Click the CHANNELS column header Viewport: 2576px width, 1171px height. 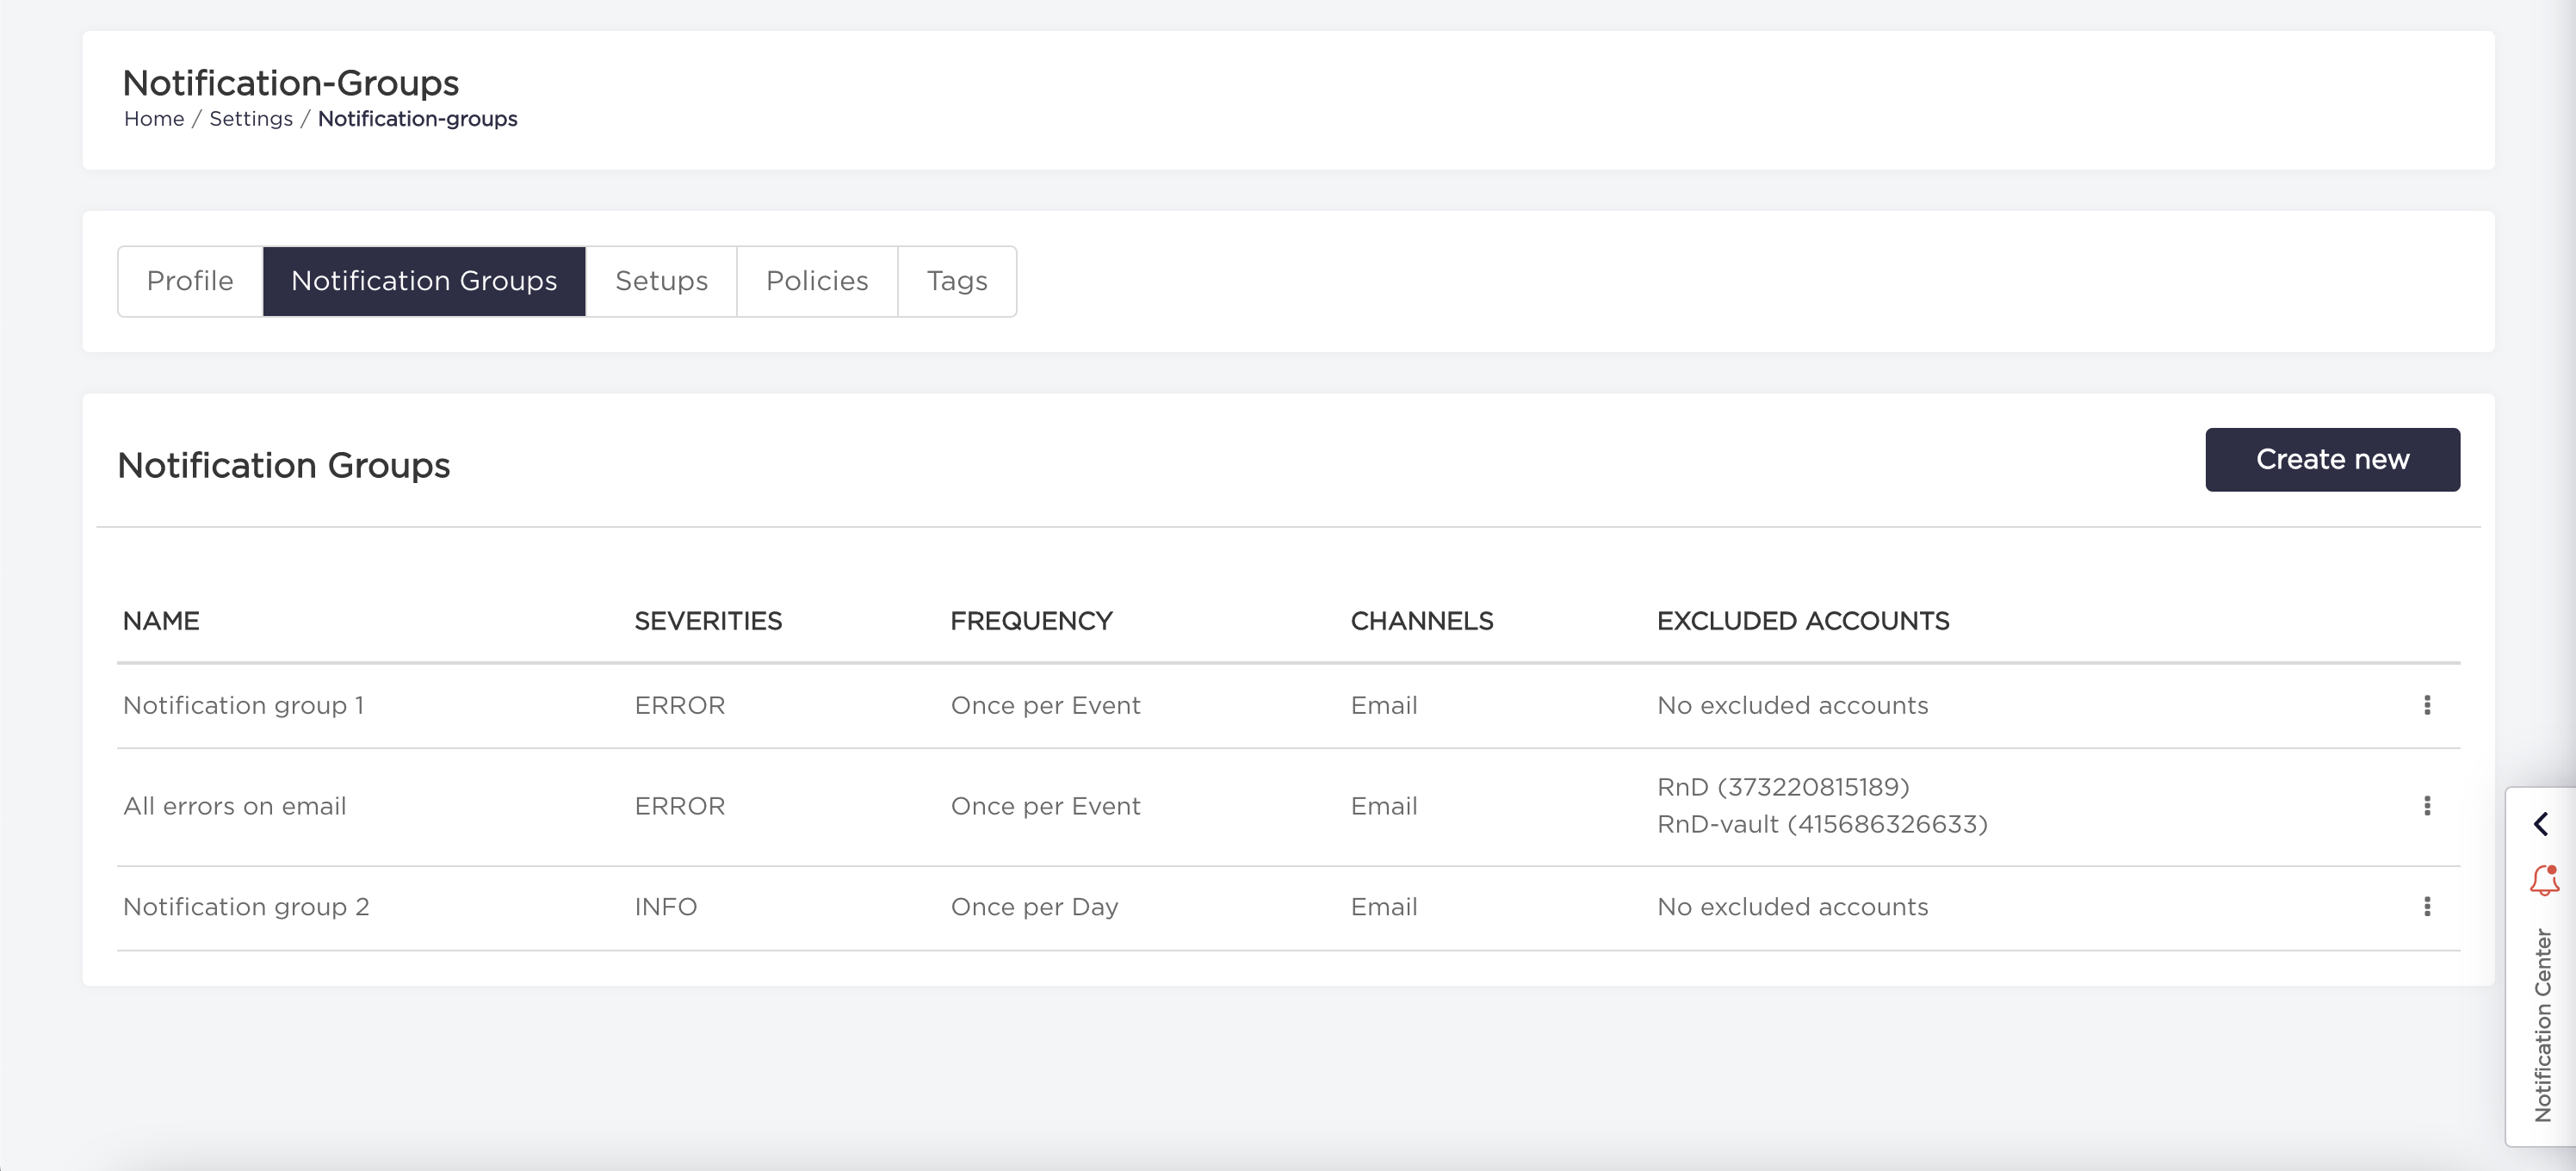click(1422, 620)
